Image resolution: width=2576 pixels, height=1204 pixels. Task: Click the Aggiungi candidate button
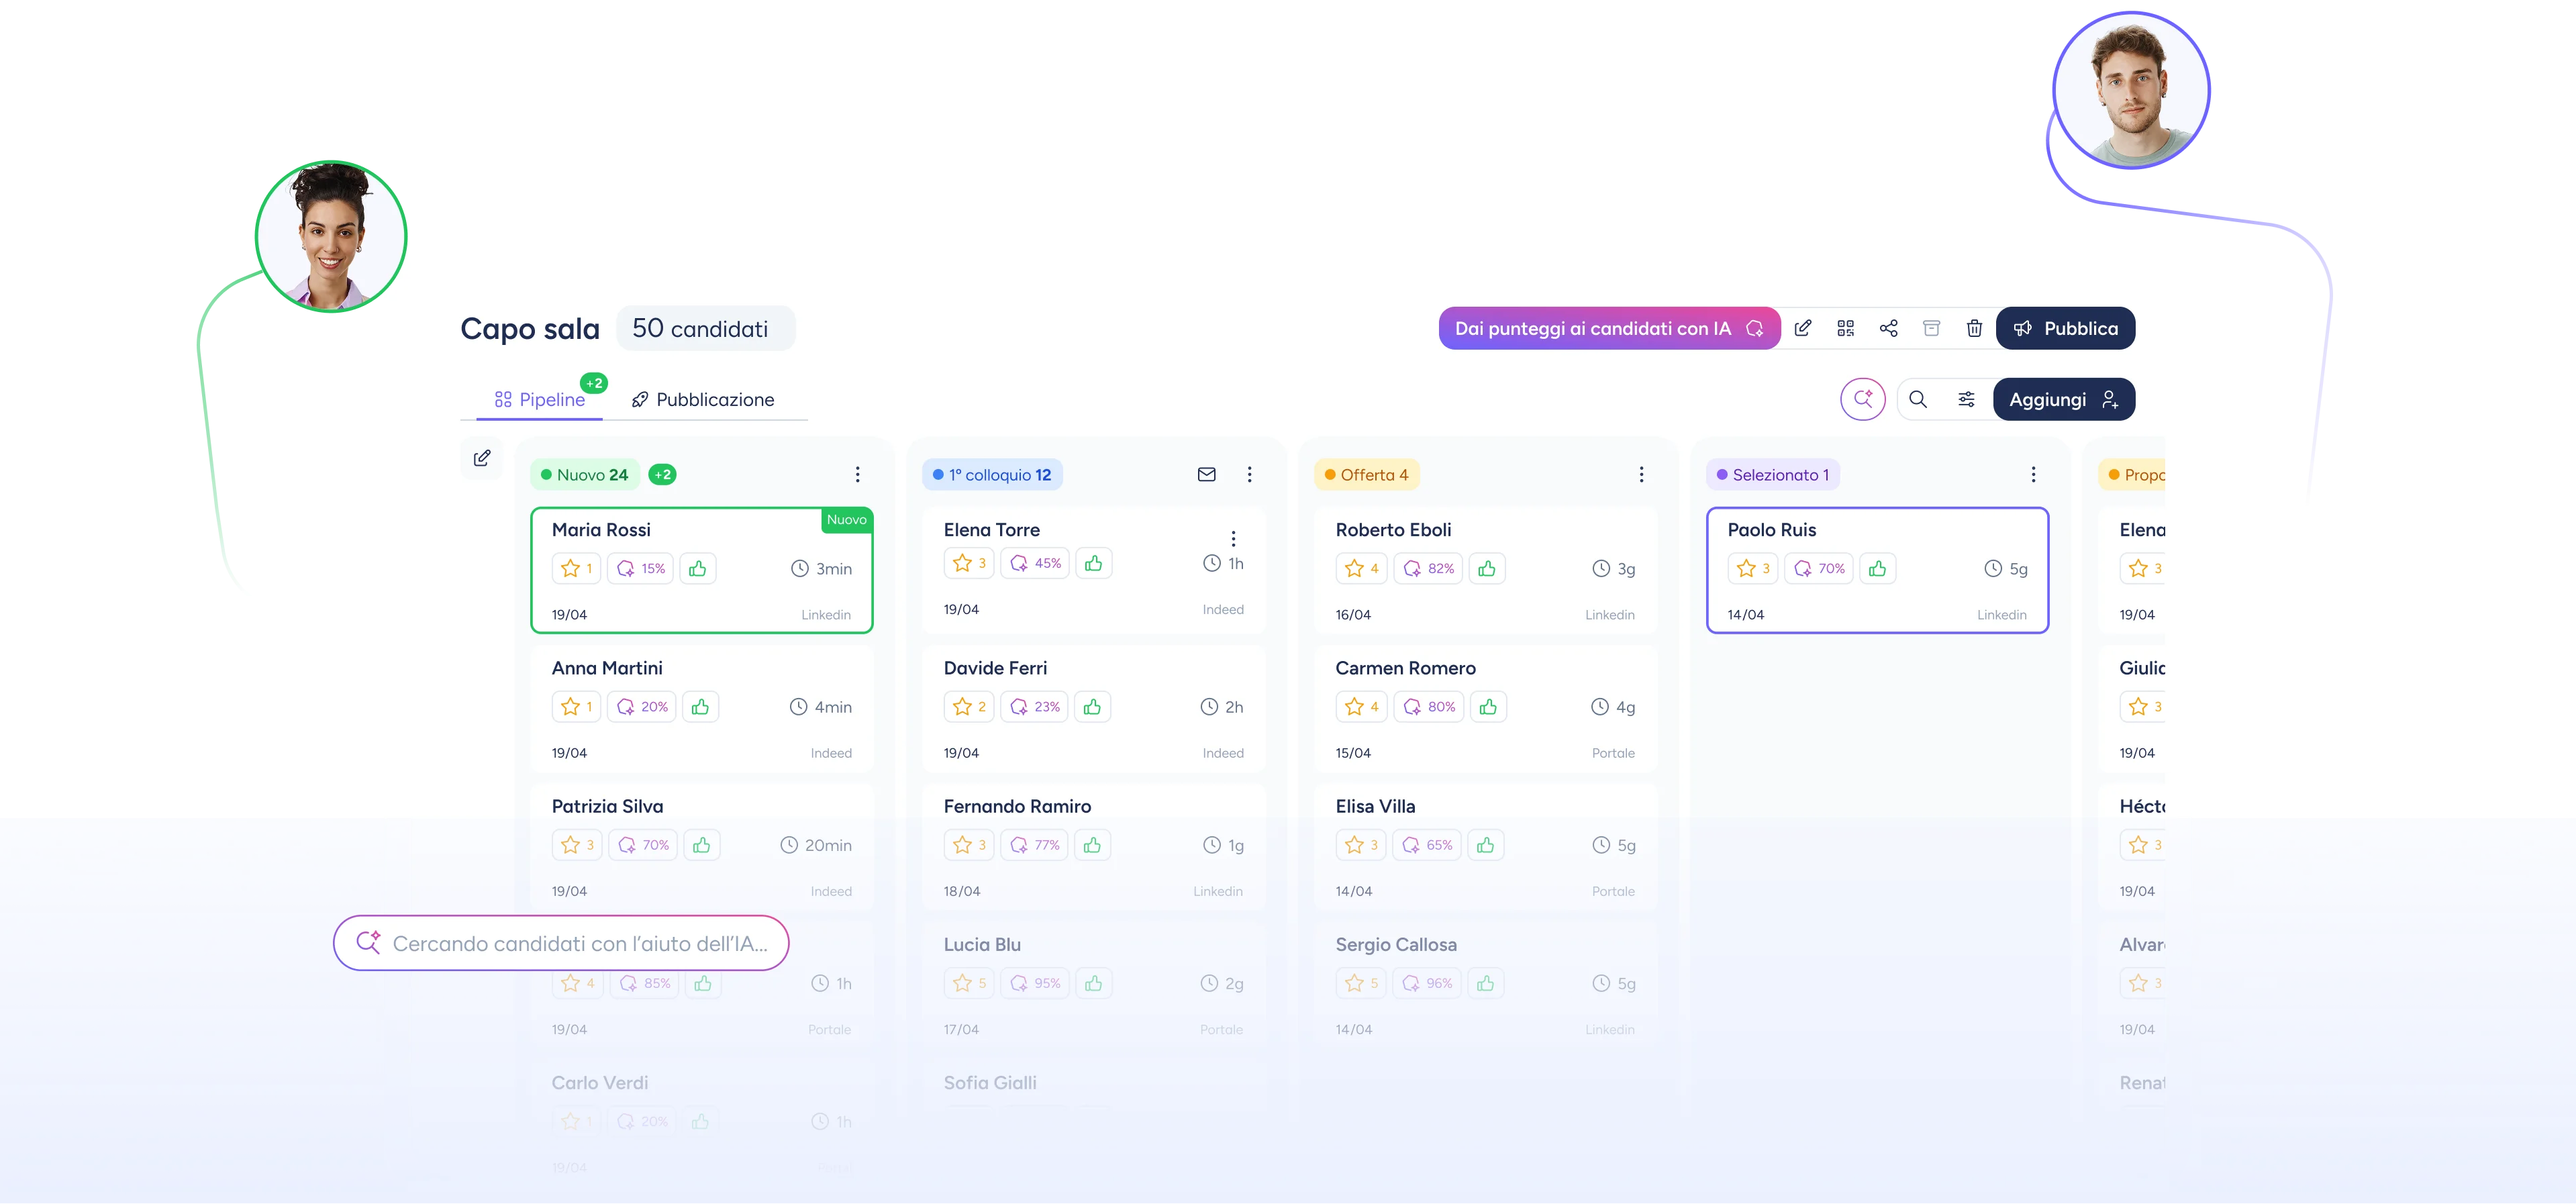tap(2064, 399)
